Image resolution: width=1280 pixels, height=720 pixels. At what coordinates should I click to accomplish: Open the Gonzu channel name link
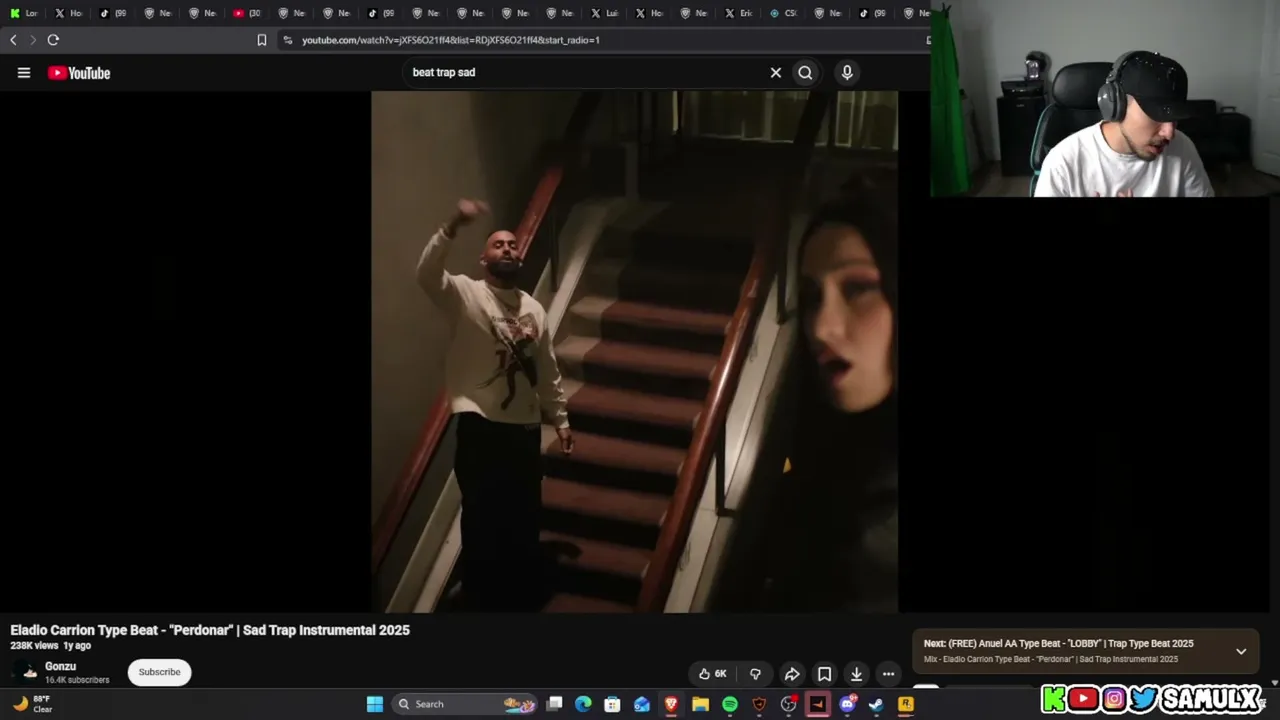[60, 666]
